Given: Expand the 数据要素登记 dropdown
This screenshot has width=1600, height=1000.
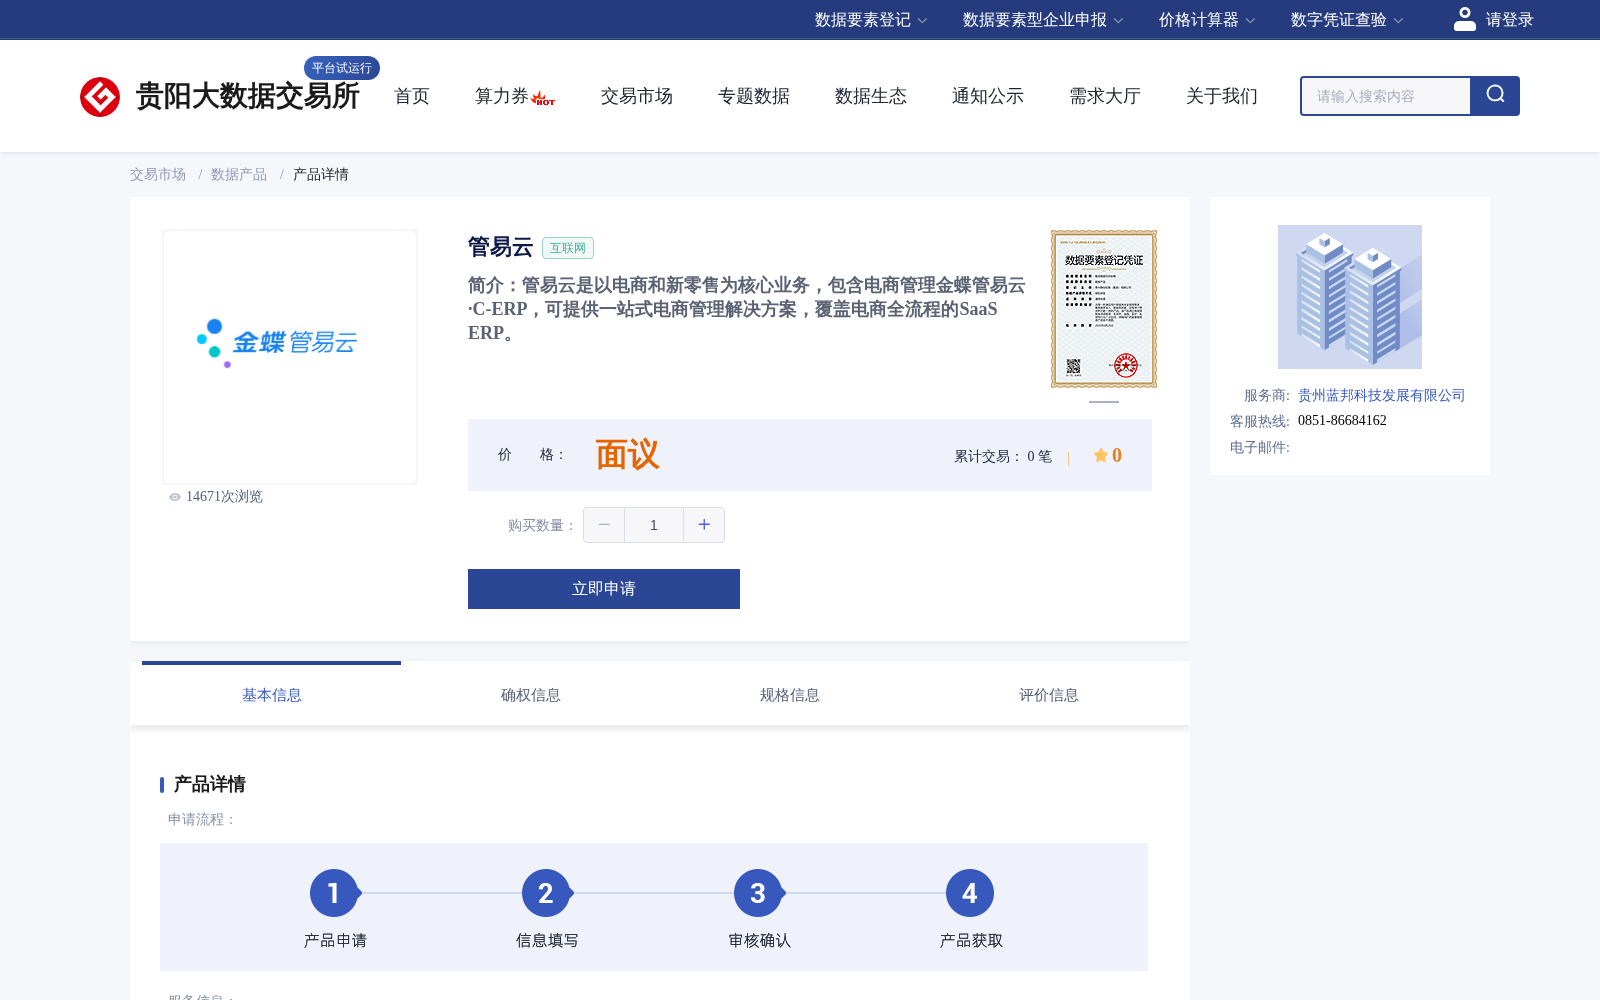Looking at the screenshot, I should click(871, 20).
